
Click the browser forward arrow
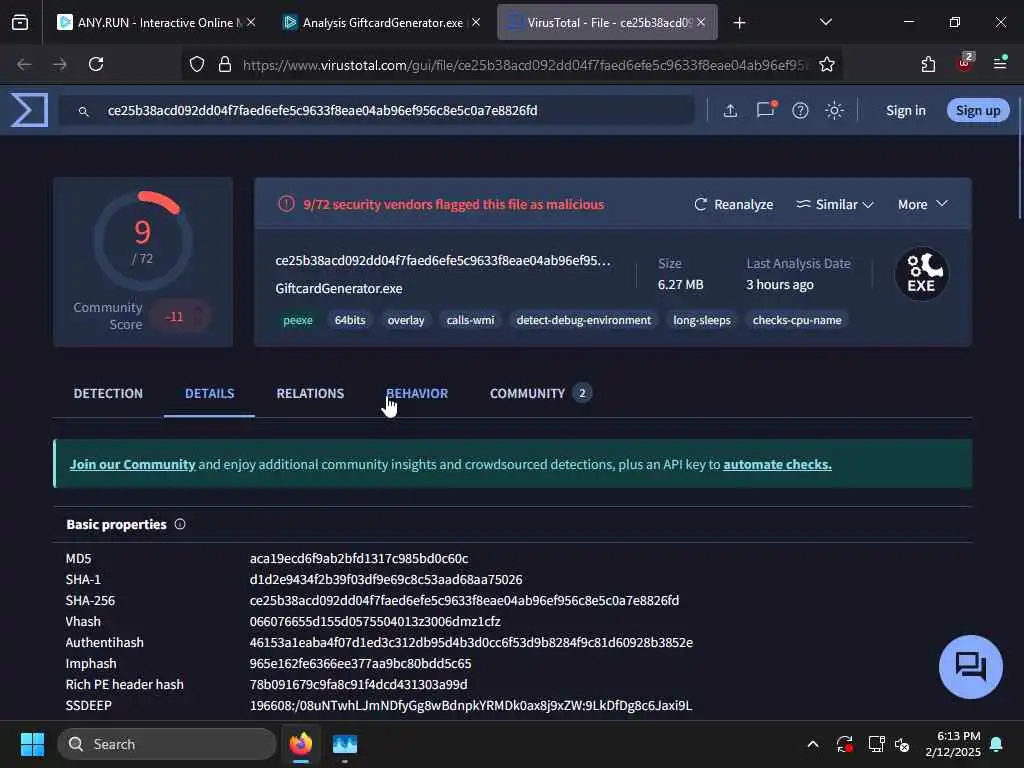tap(60, 64)
